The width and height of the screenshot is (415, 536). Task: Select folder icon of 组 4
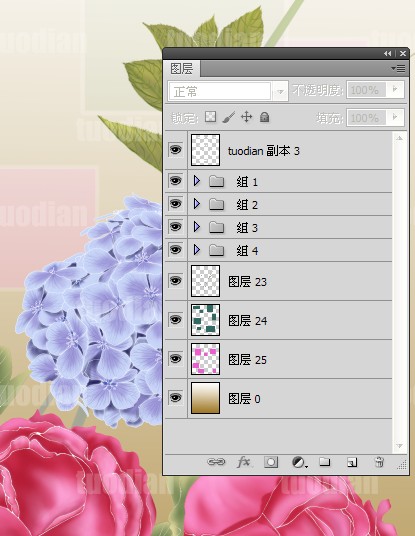coord(216,250)
